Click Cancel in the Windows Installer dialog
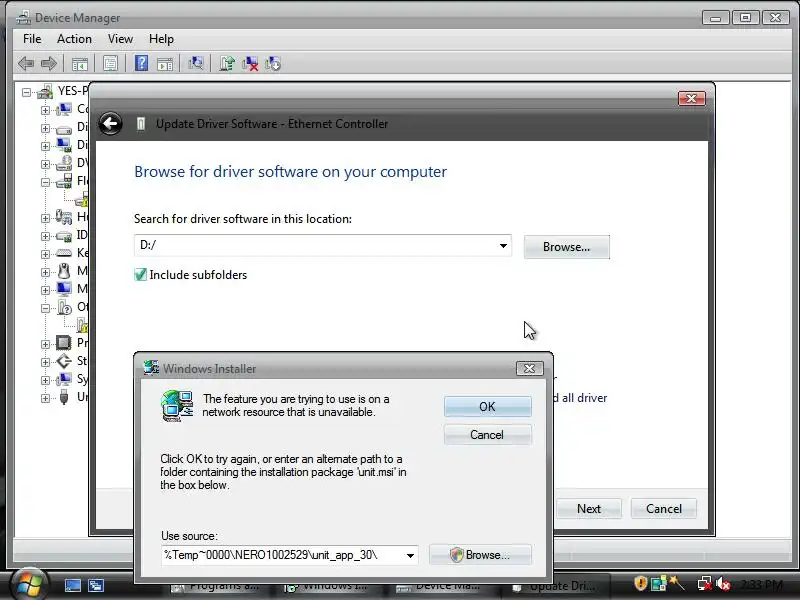 487,435
